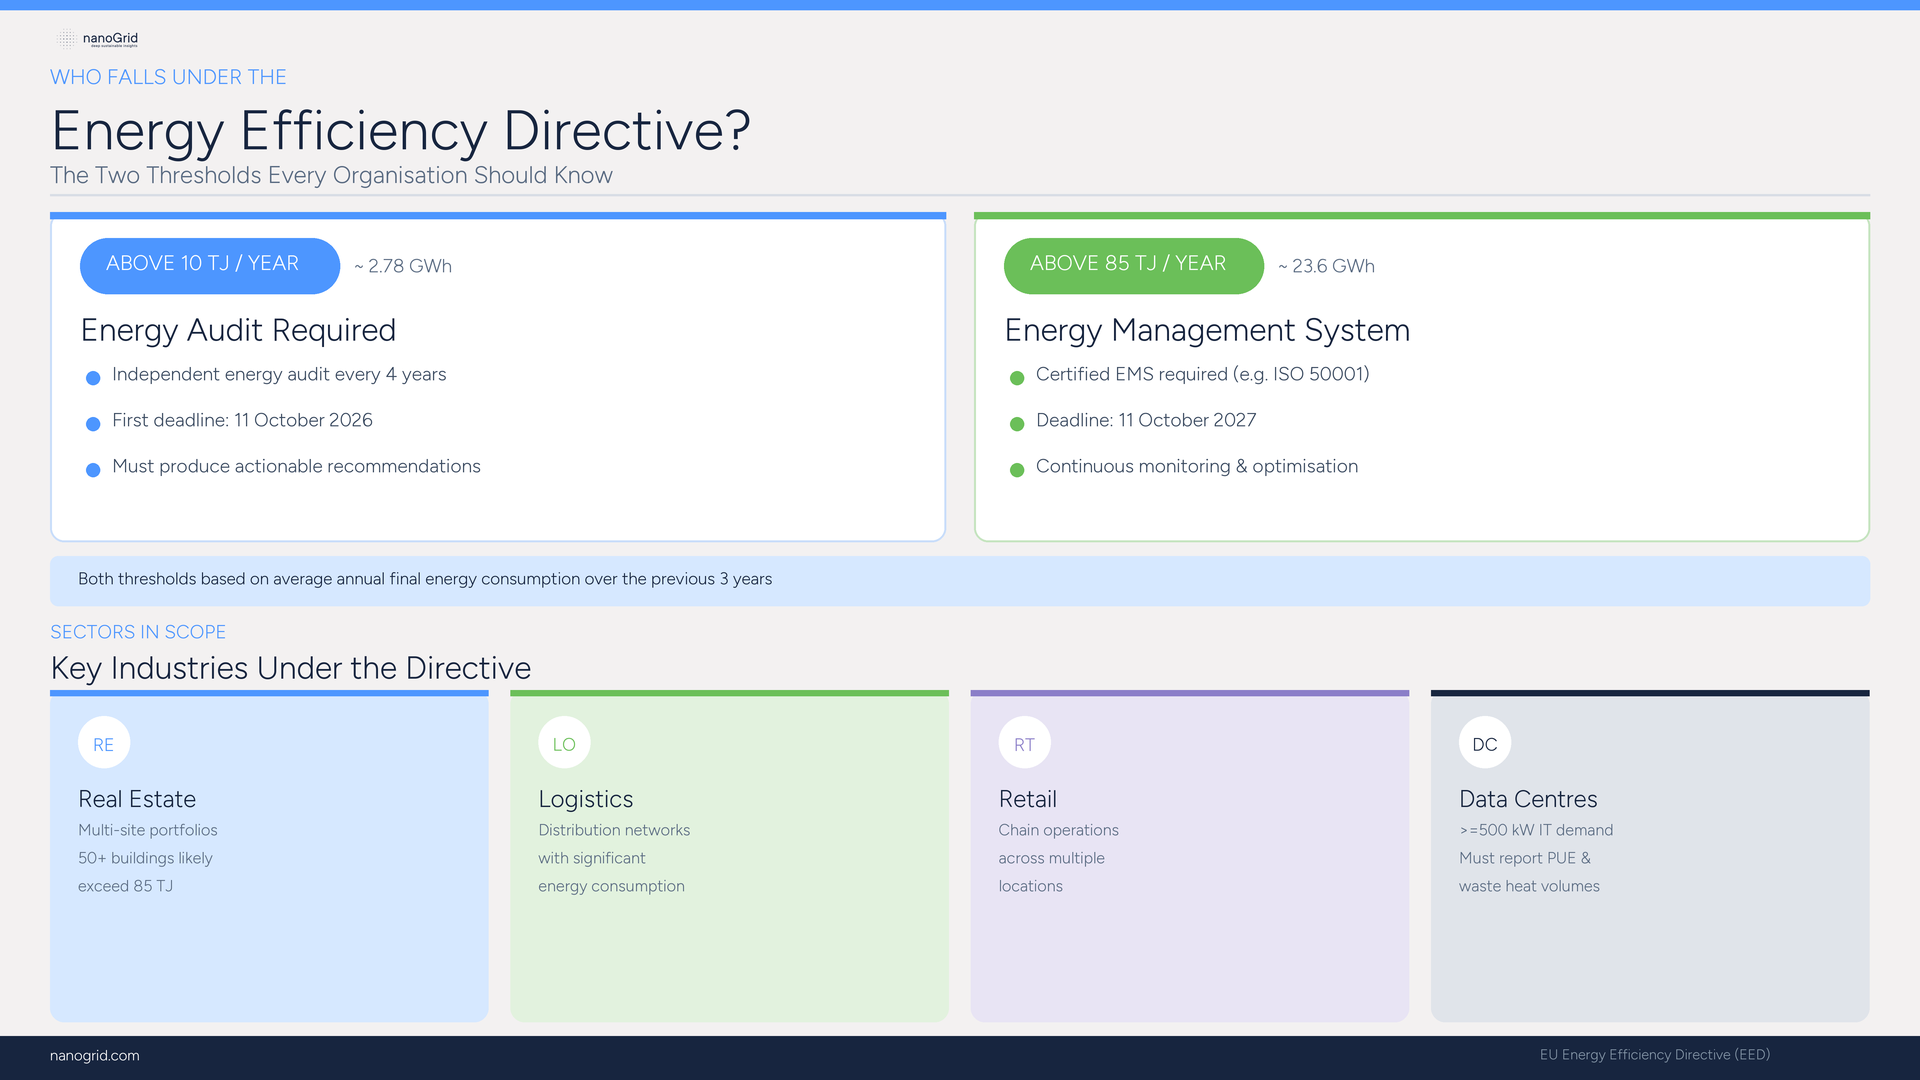Image resolution: width=1920 pixels, height=1080 pixels.
Task: Click the Energy Management System heading
Action: pyautogui.click(x=1207, y=330)
